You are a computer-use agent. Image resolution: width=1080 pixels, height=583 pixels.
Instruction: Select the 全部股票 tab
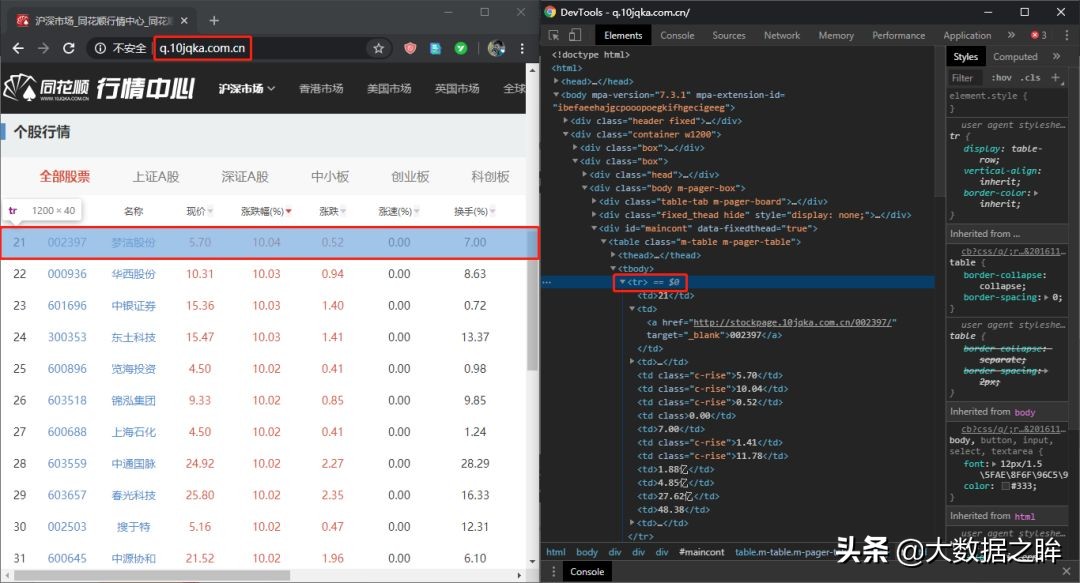pyautogui.click(x=65, y=177)
